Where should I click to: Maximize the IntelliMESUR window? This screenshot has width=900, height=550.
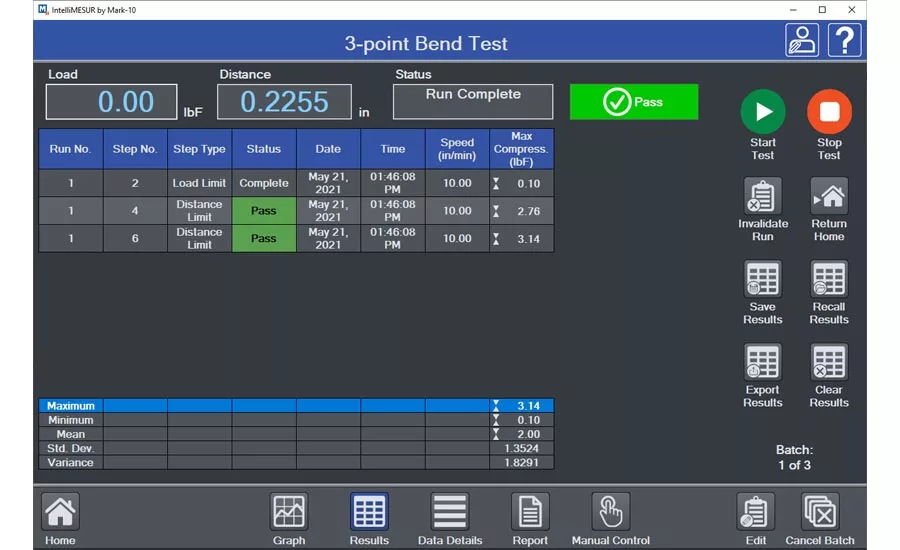coord(822,10)
